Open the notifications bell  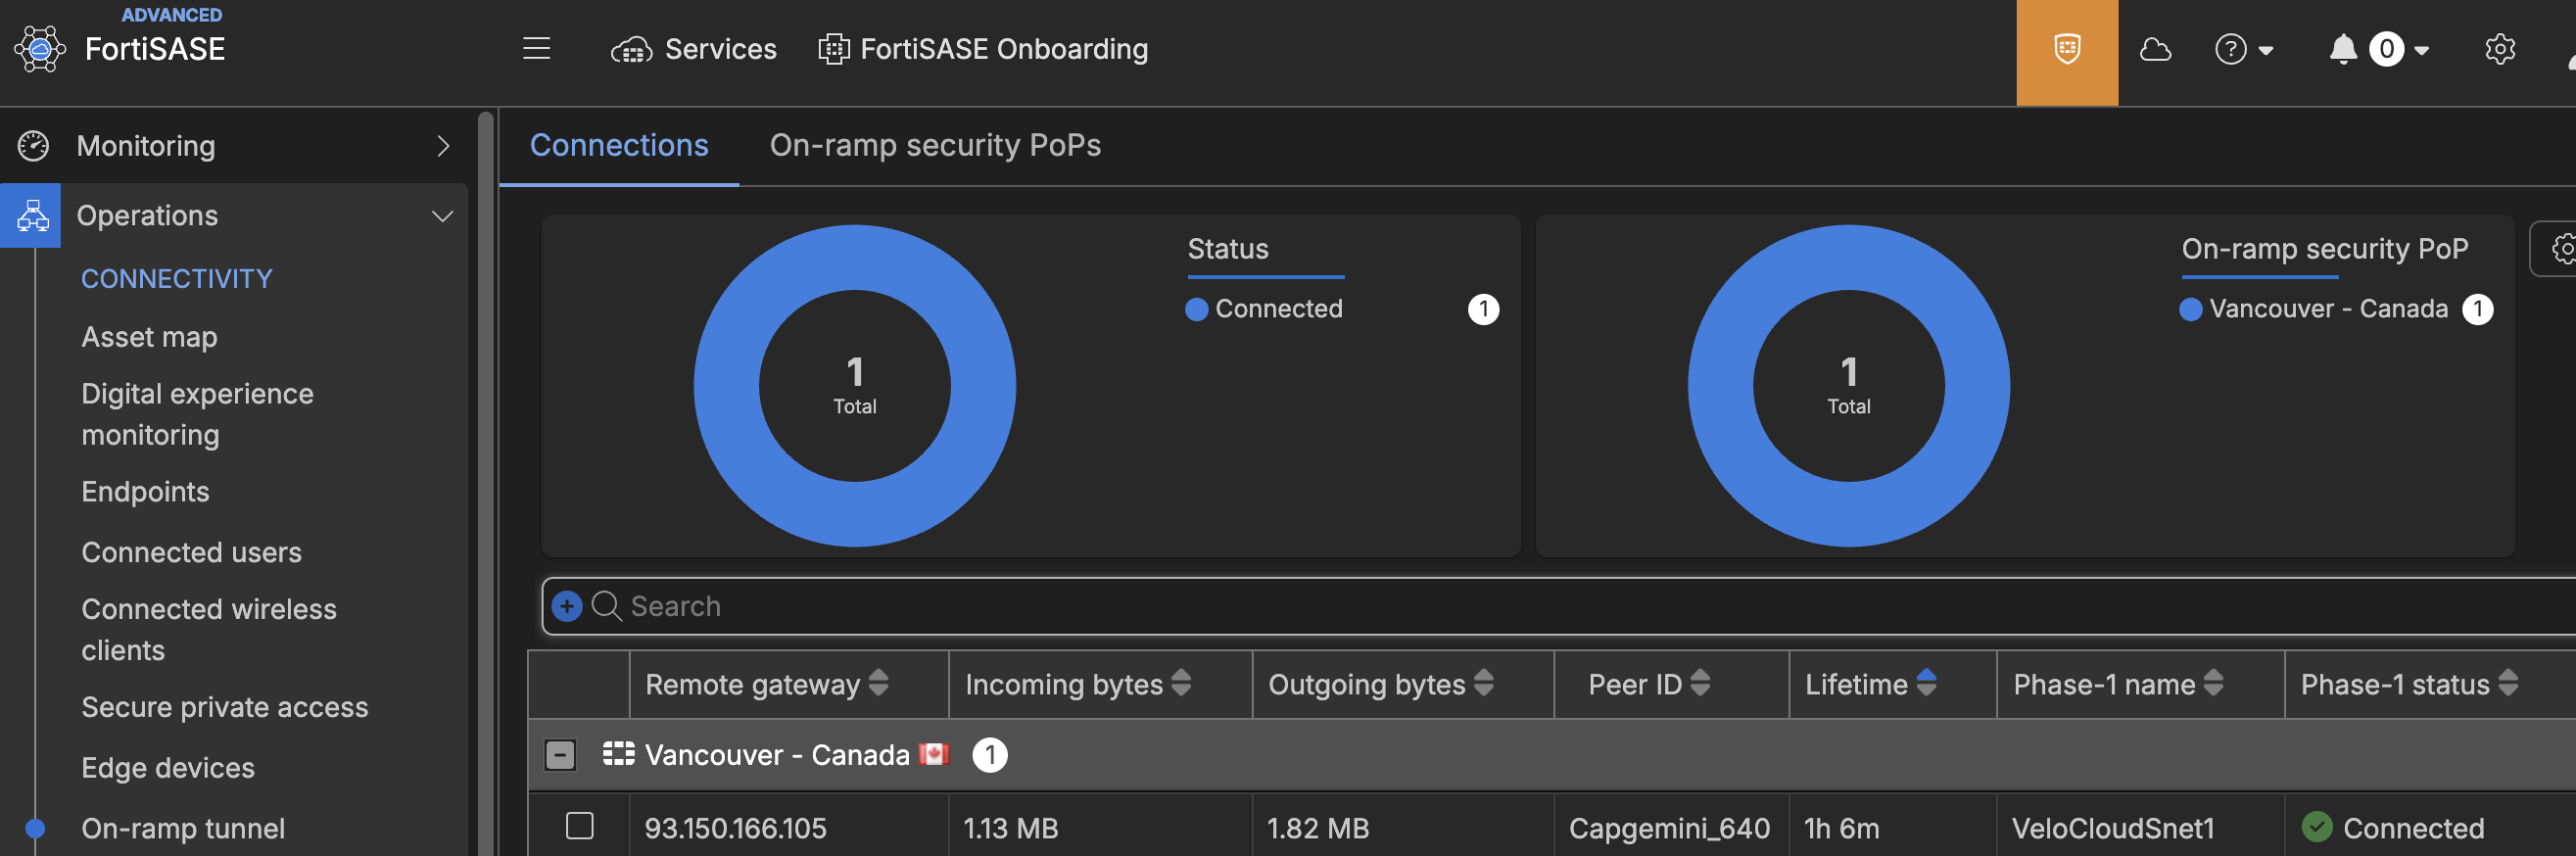pos(2342,49)
